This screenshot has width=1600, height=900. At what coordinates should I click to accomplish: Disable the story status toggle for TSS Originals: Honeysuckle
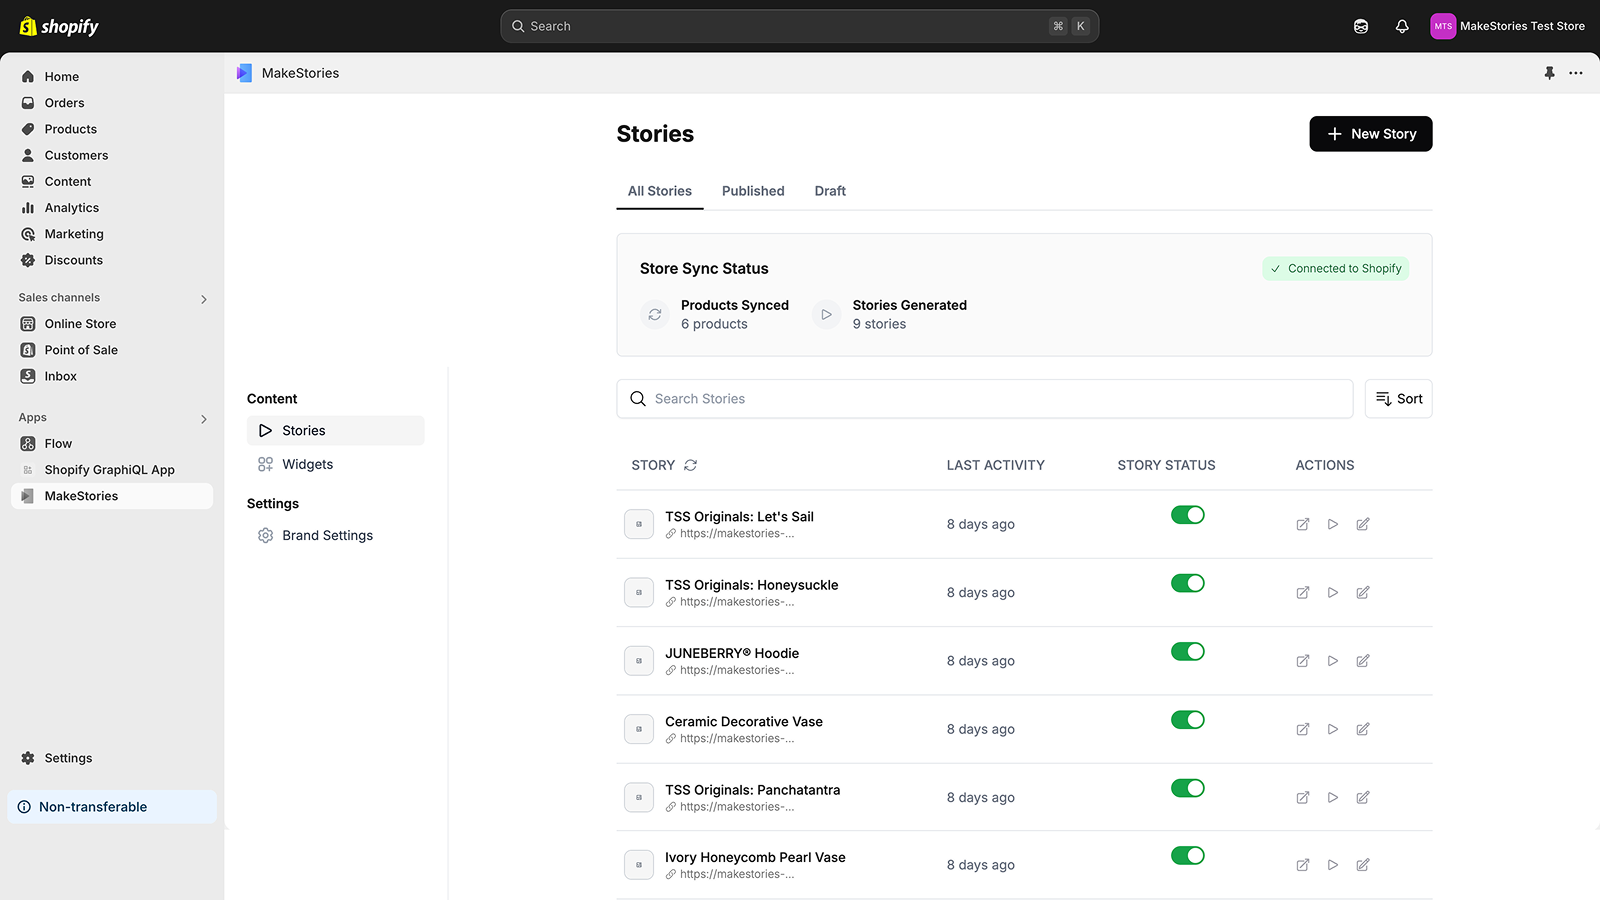point(1187,583)
